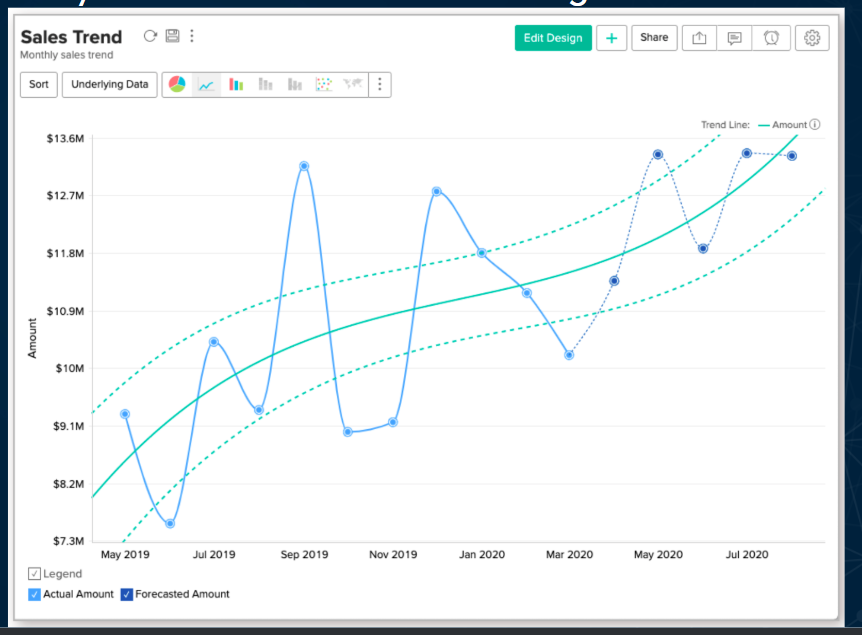This screenshot has height=635, width=862.
Task: Open the comments icon
Action: 734,38
